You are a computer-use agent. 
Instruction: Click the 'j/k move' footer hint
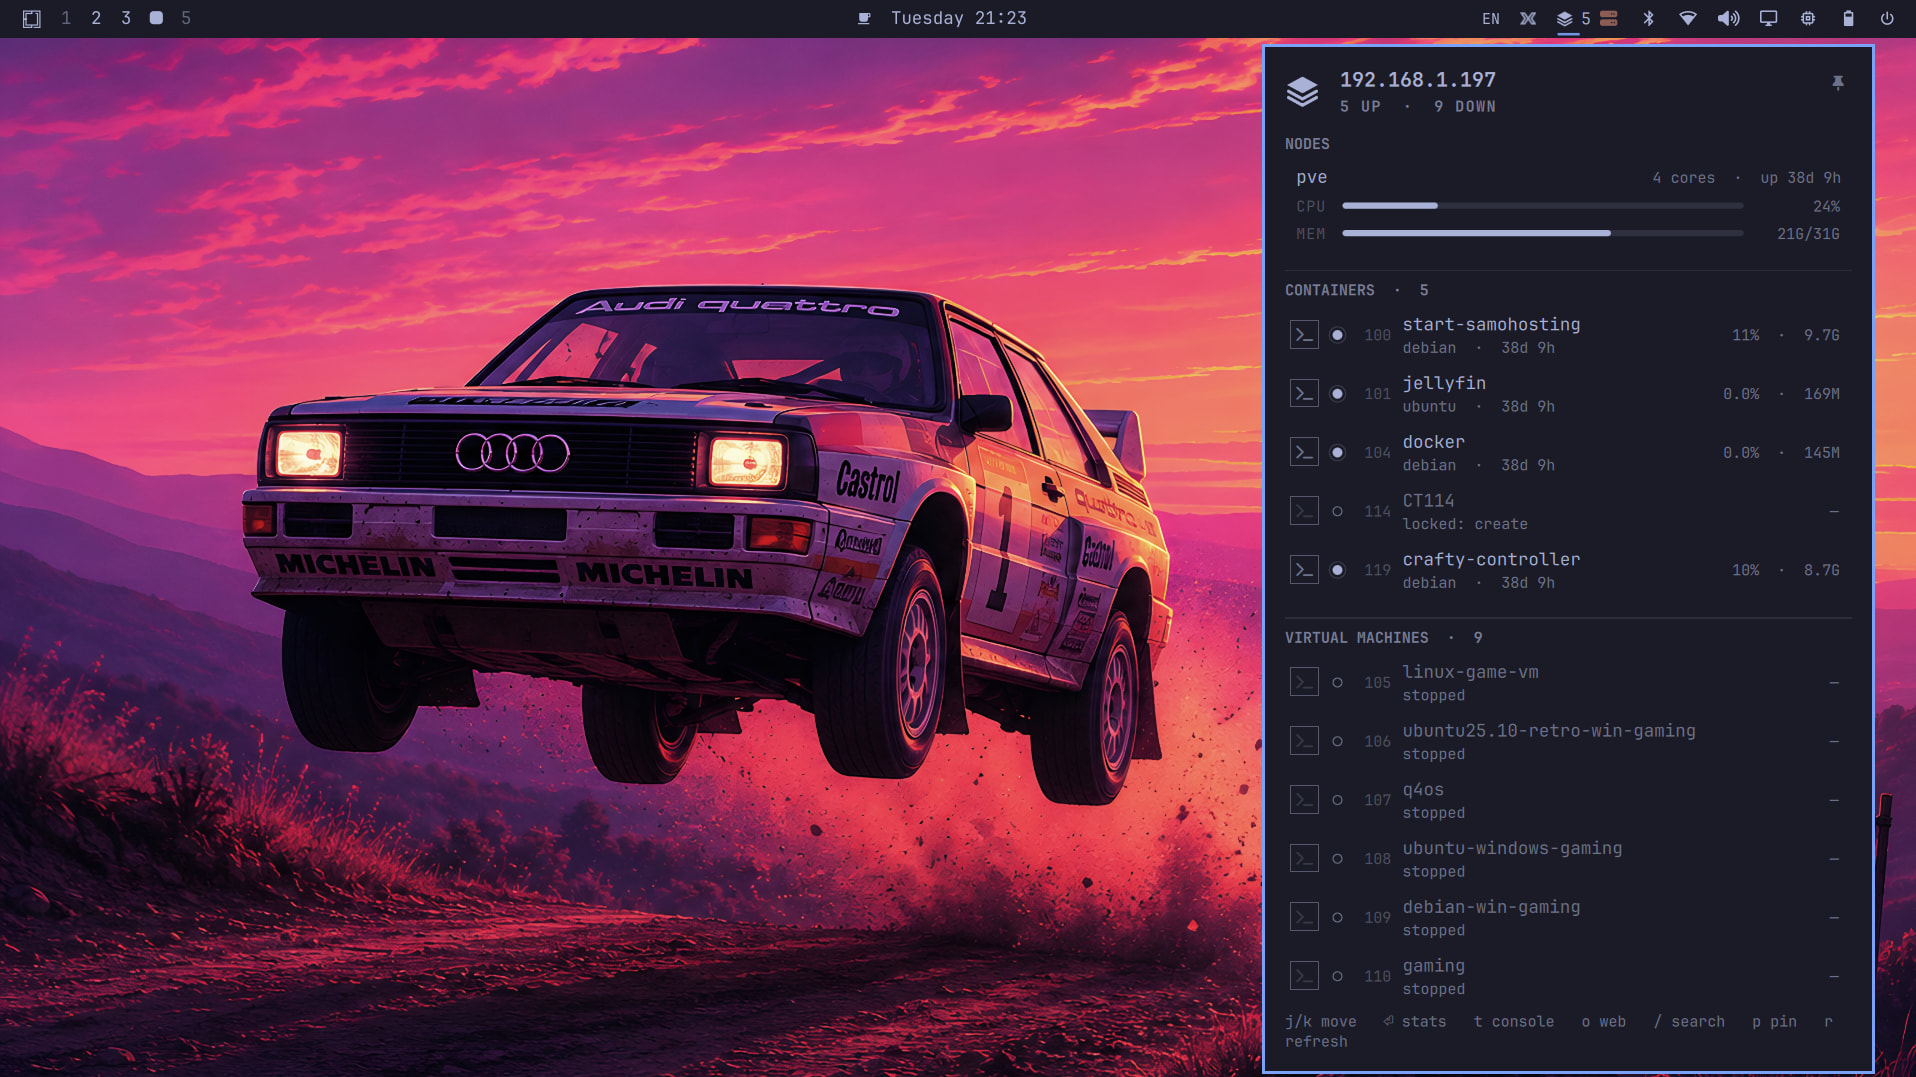[x=1321, y=1022]
